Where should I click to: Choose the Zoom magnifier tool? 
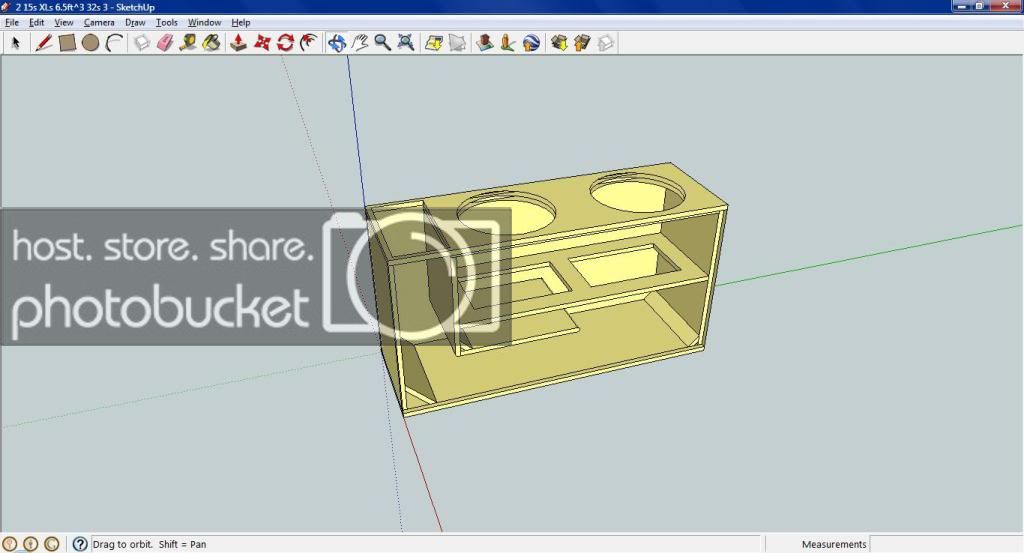pyautogui.click(x=383, y=43)
